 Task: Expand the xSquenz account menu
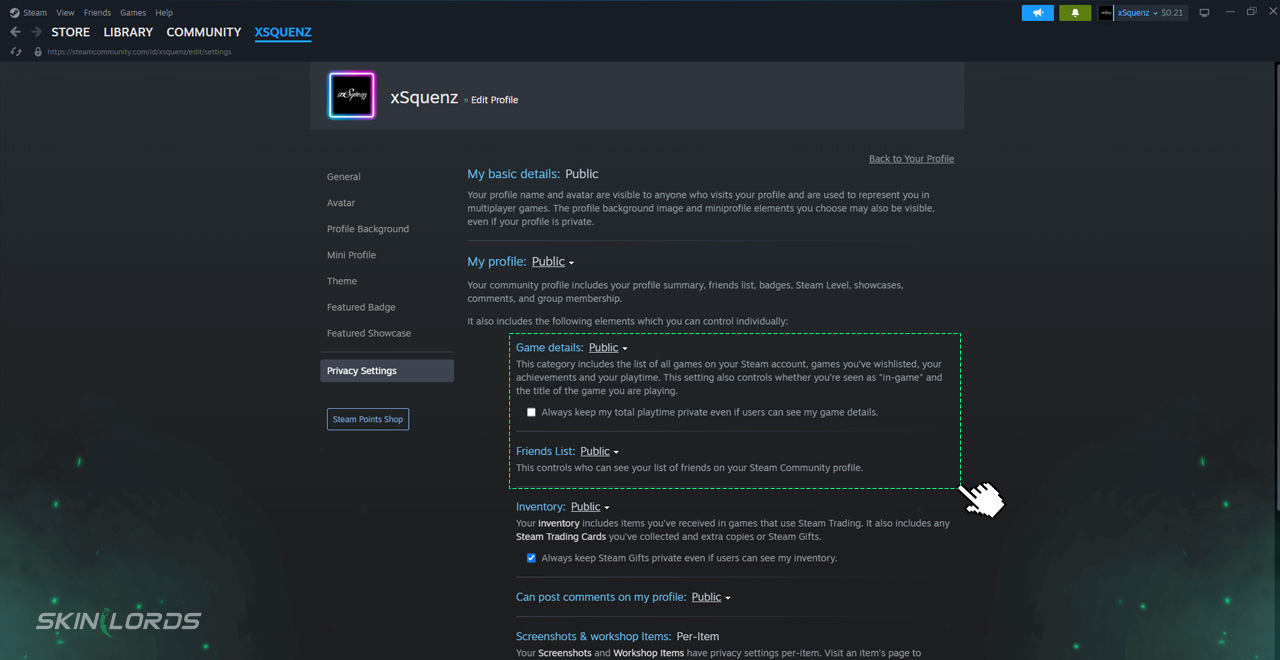pyautogui.click(x=1137, y=13)
